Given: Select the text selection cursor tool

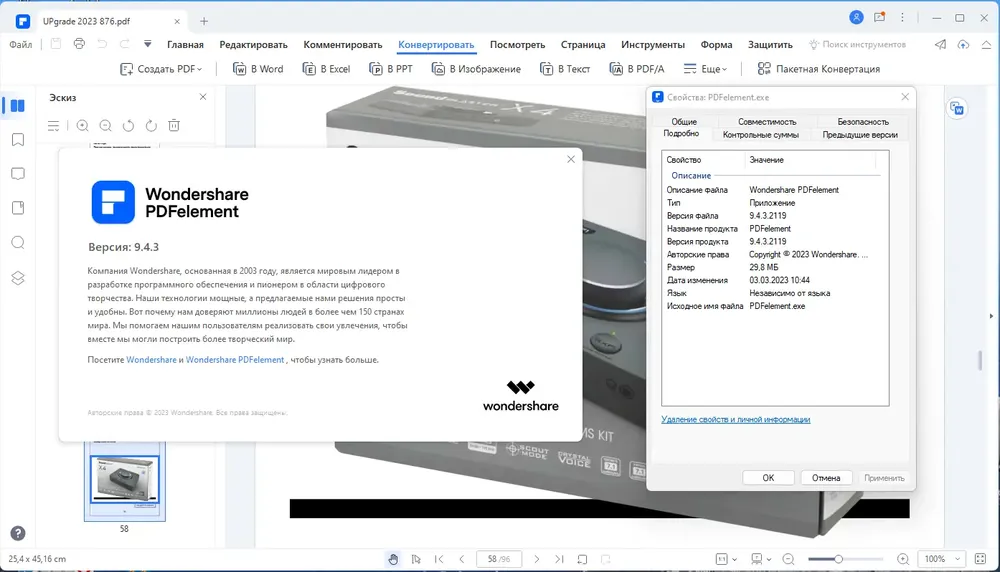Looking at the screenshot, I should click(x=416, y=559).
